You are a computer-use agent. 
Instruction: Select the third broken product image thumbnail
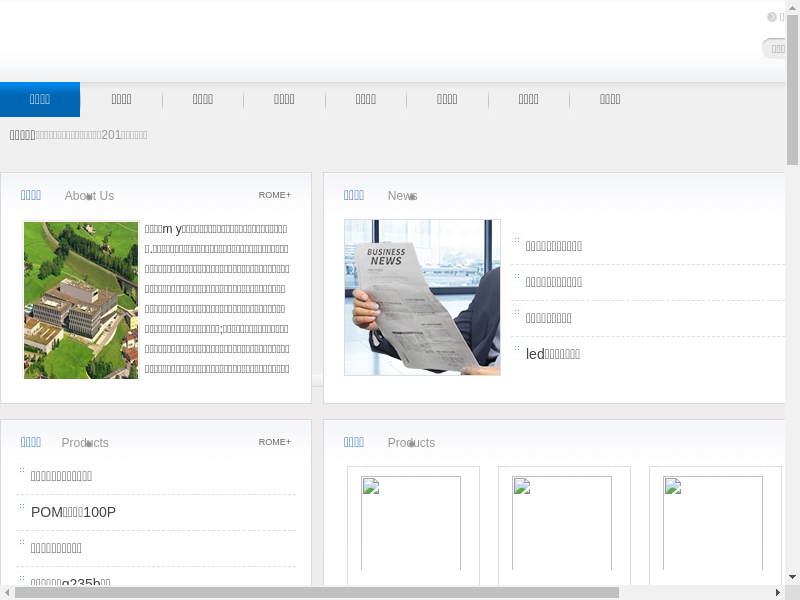pyautogui.click(x=713, y=523)
